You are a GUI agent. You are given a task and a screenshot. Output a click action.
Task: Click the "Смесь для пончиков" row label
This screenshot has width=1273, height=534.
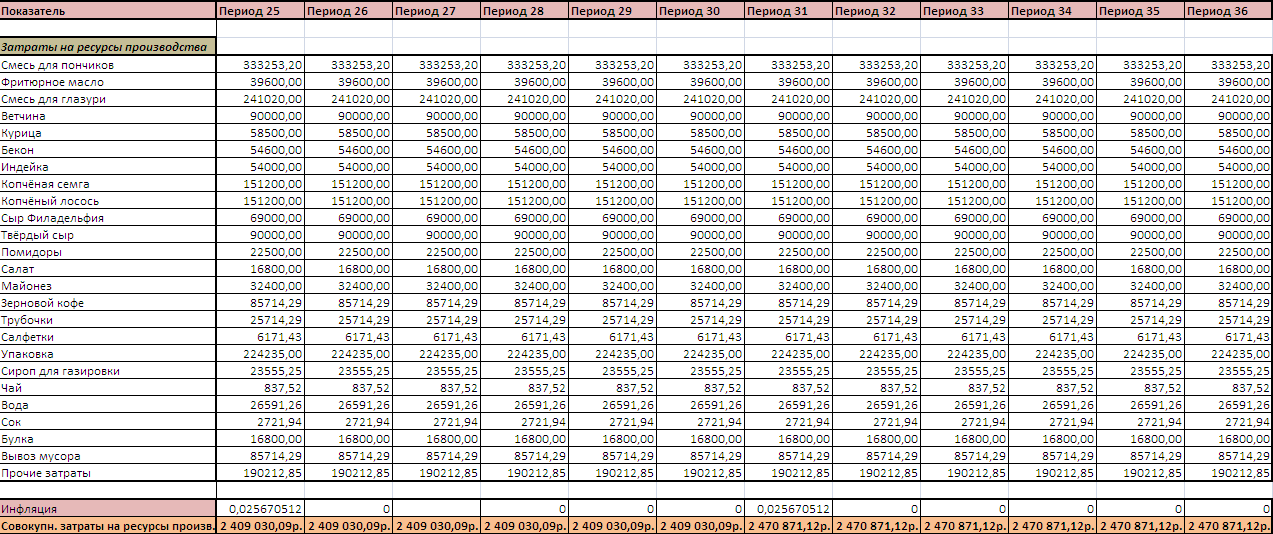[108, 65]
